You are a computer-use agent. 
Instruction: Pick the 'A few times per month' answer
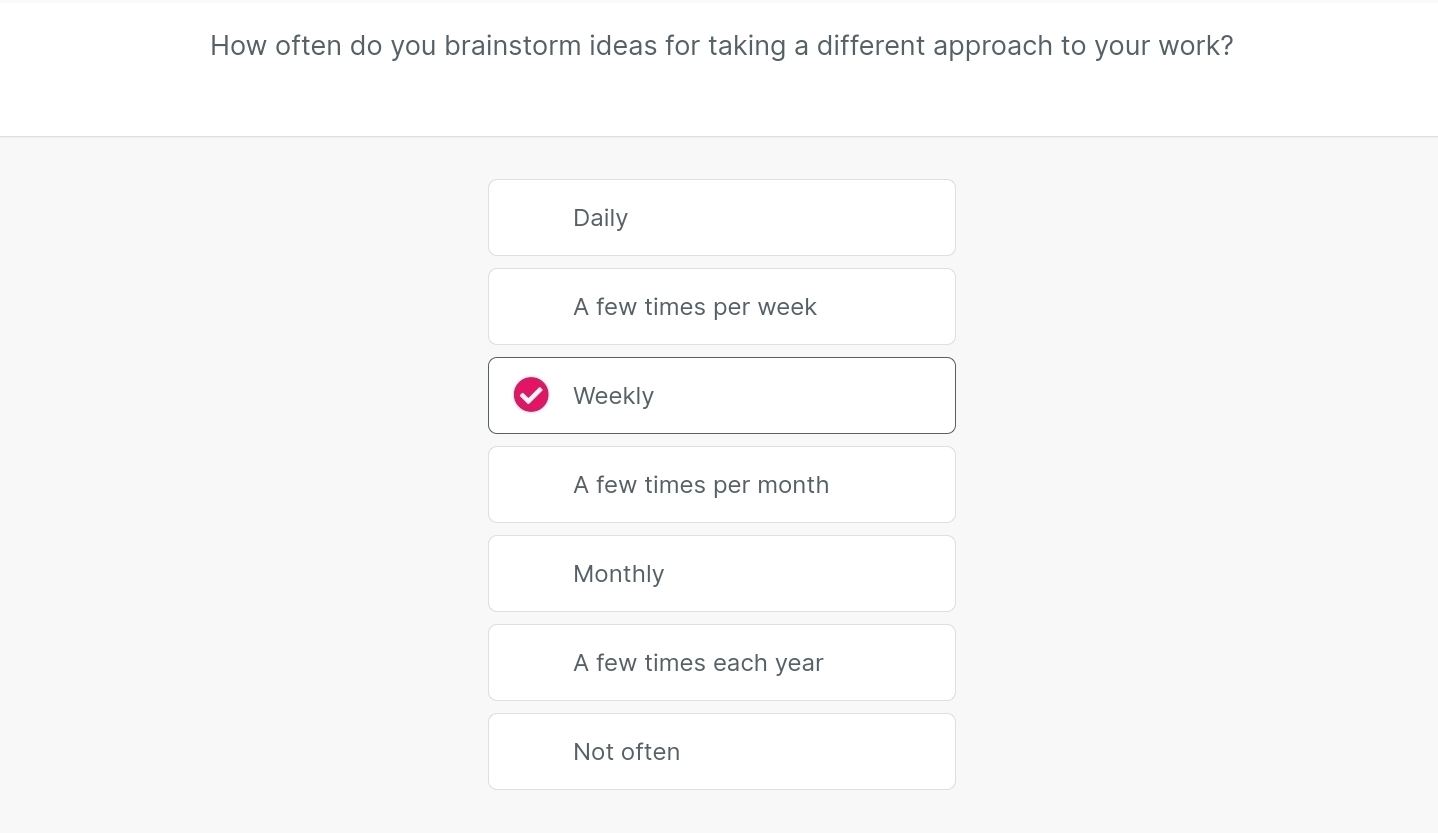[x=721, y=485]
